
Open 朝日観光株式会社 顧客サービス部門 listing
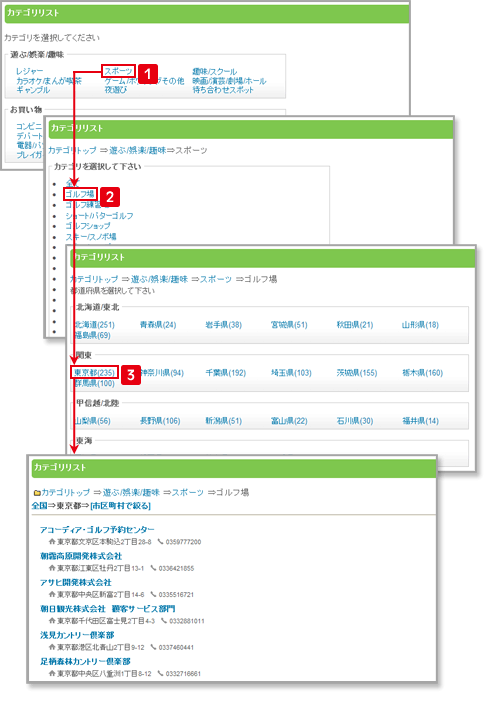click(x=108, y=609)
